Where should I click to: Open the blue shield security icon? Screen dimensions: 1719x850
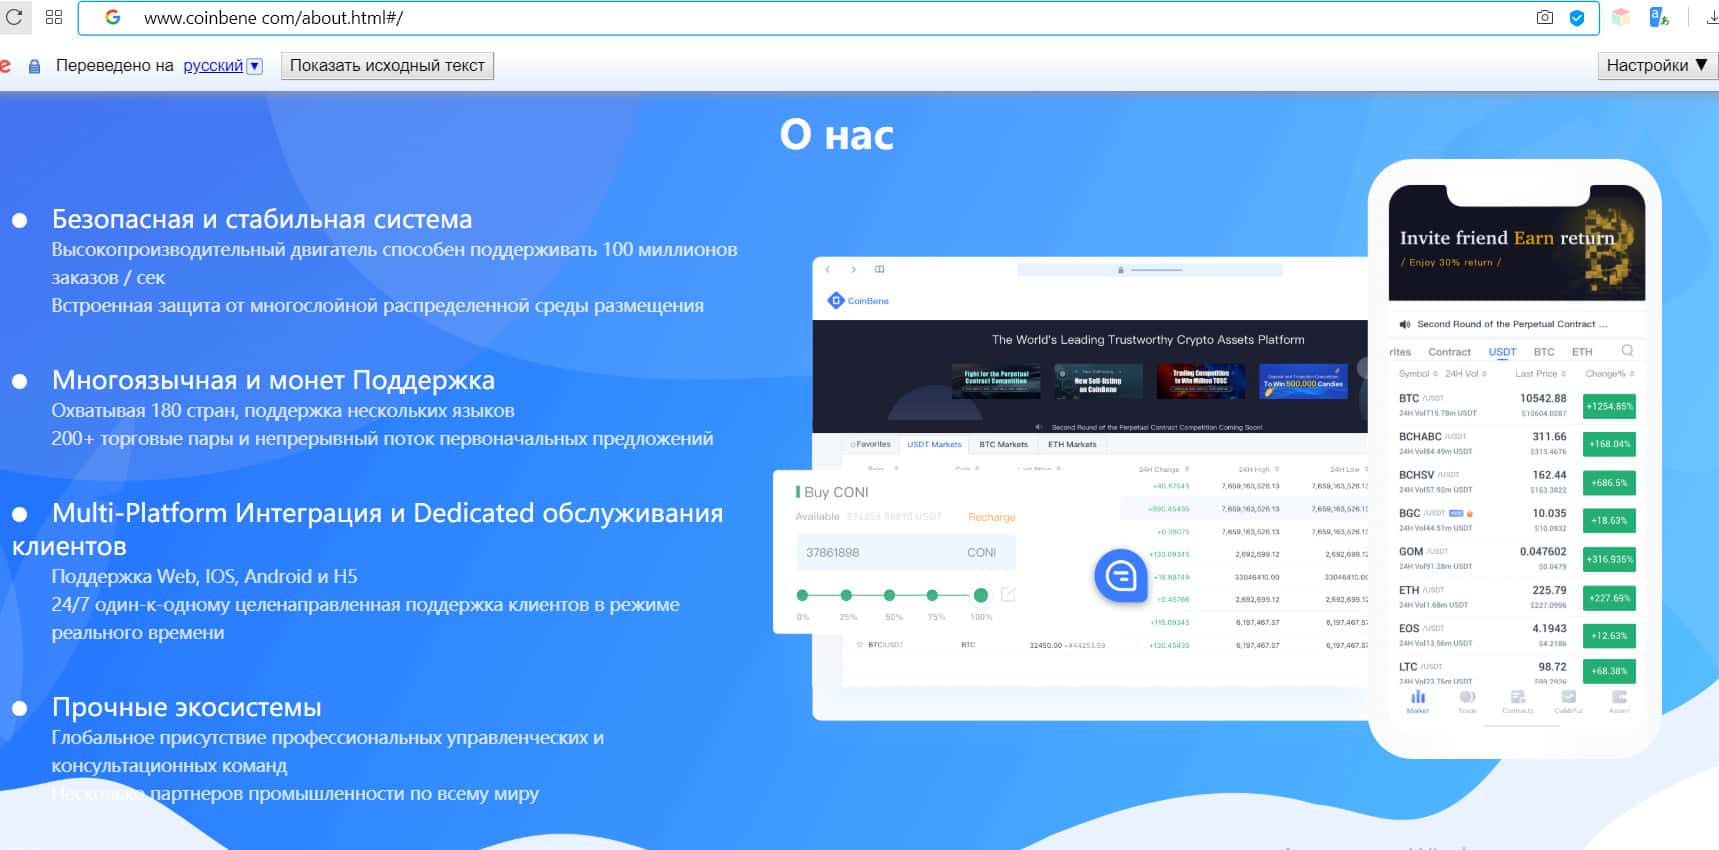[x=1577, y=17]
